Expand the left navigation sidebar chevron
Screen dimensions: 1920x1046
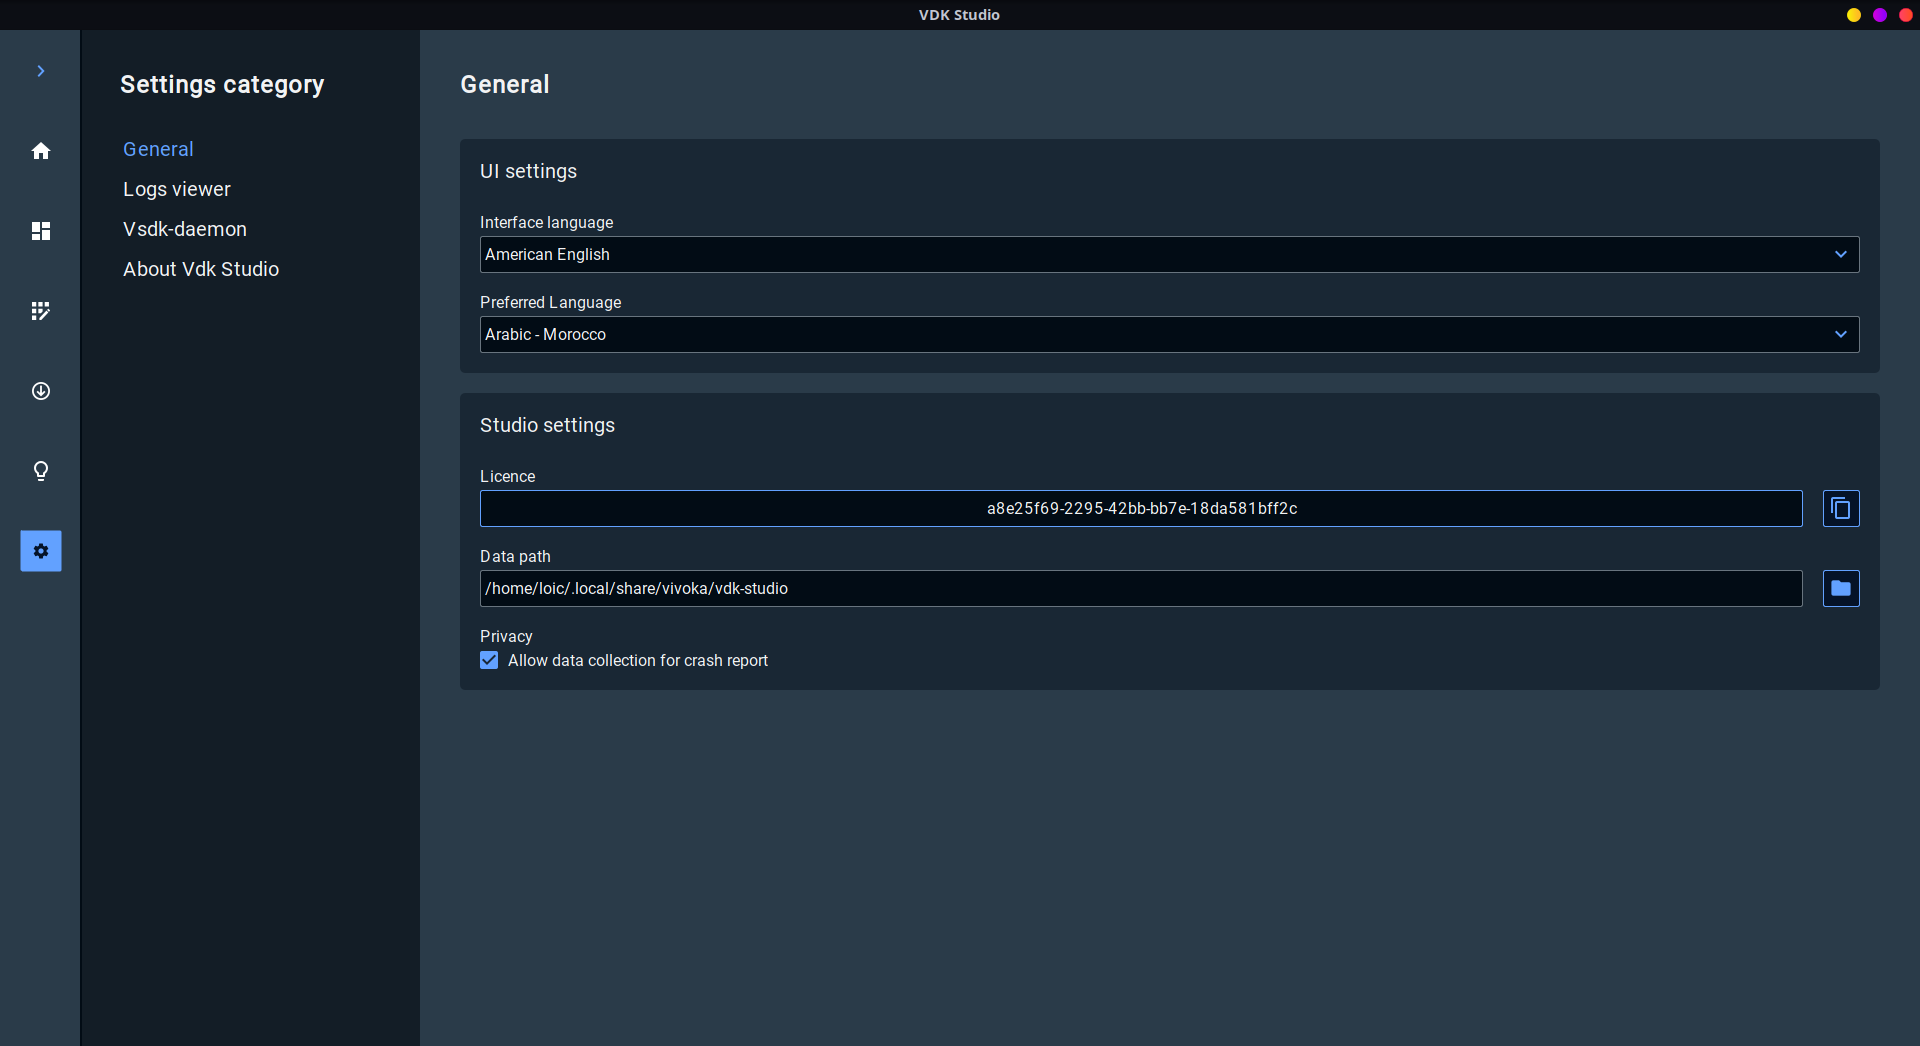click(41, 71)
